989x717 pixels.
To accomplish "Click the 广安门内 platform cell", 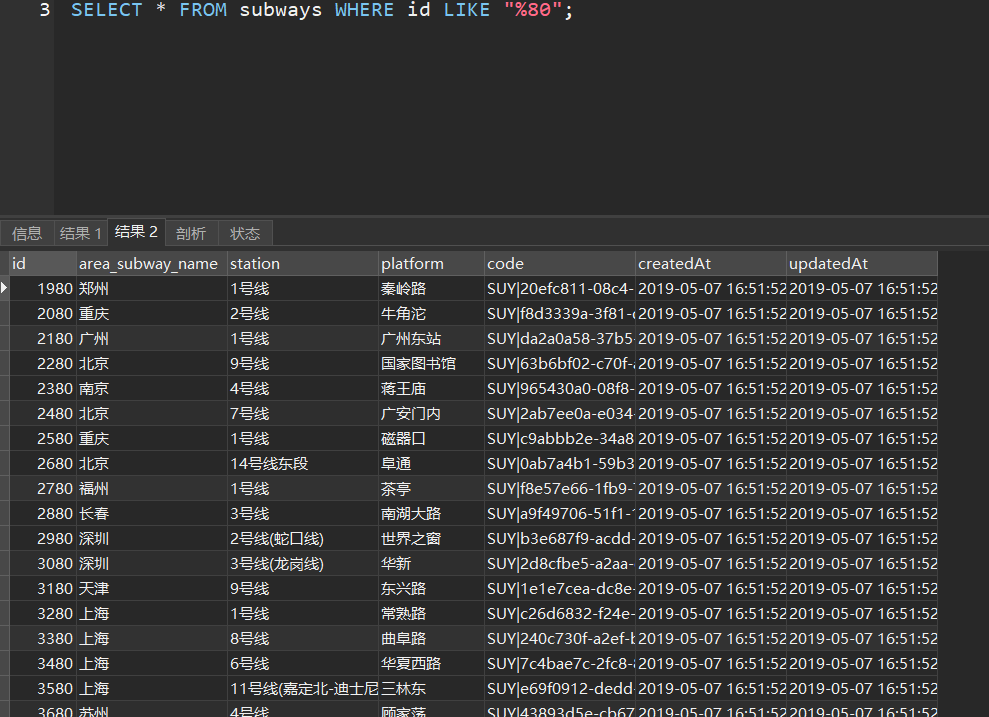I will point(431,414).
